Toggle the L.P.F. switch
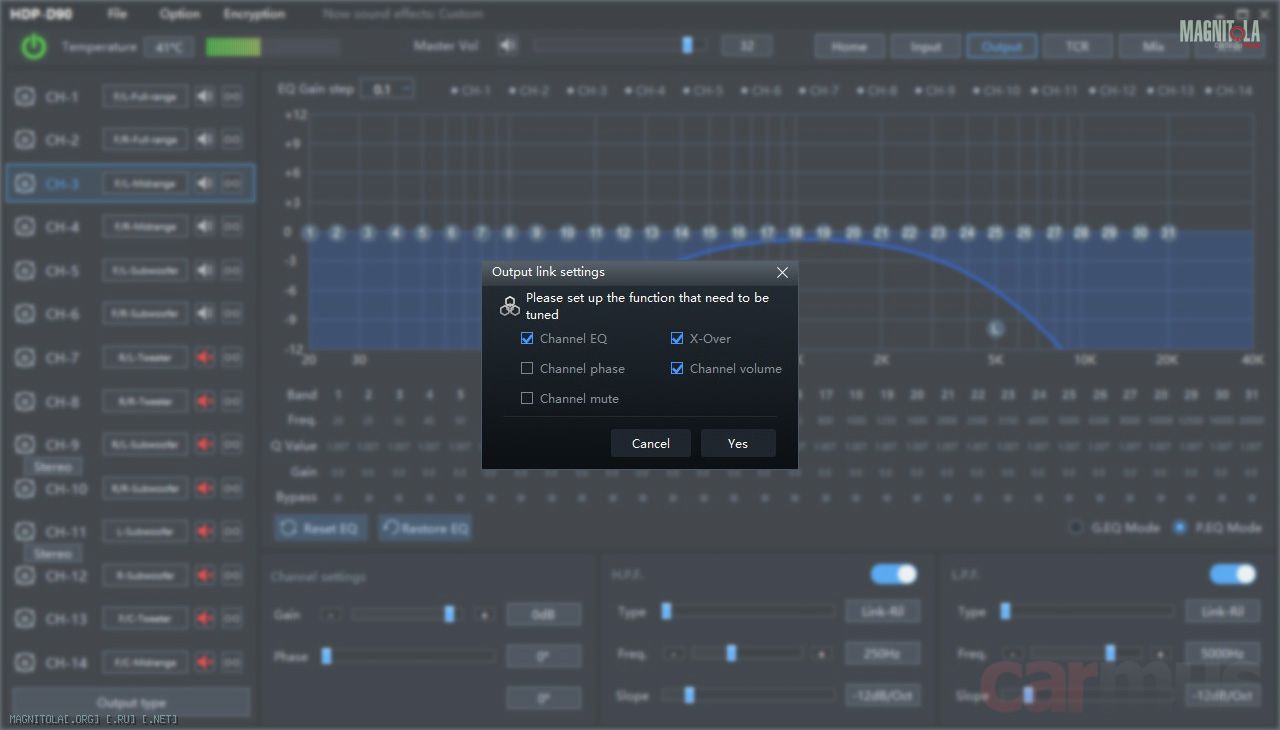This screenshot has width=1280, height=730. 1233,574
